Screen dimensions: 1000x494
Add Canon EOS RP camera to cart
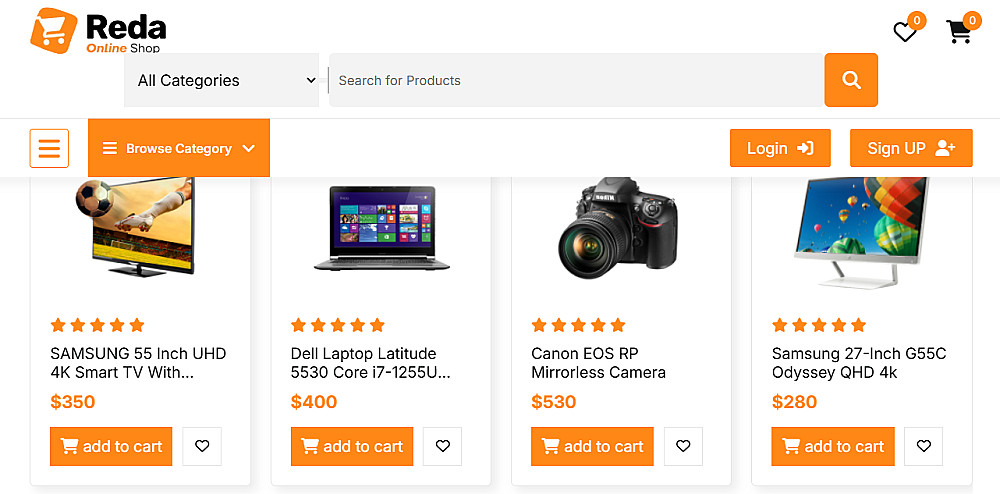tap(592, 446)
